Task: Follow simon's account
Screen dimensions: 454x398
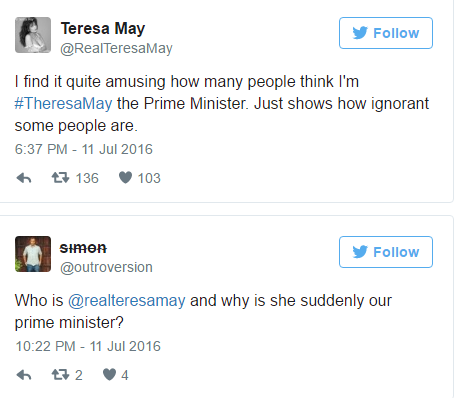Action: [x=386, y=252]
